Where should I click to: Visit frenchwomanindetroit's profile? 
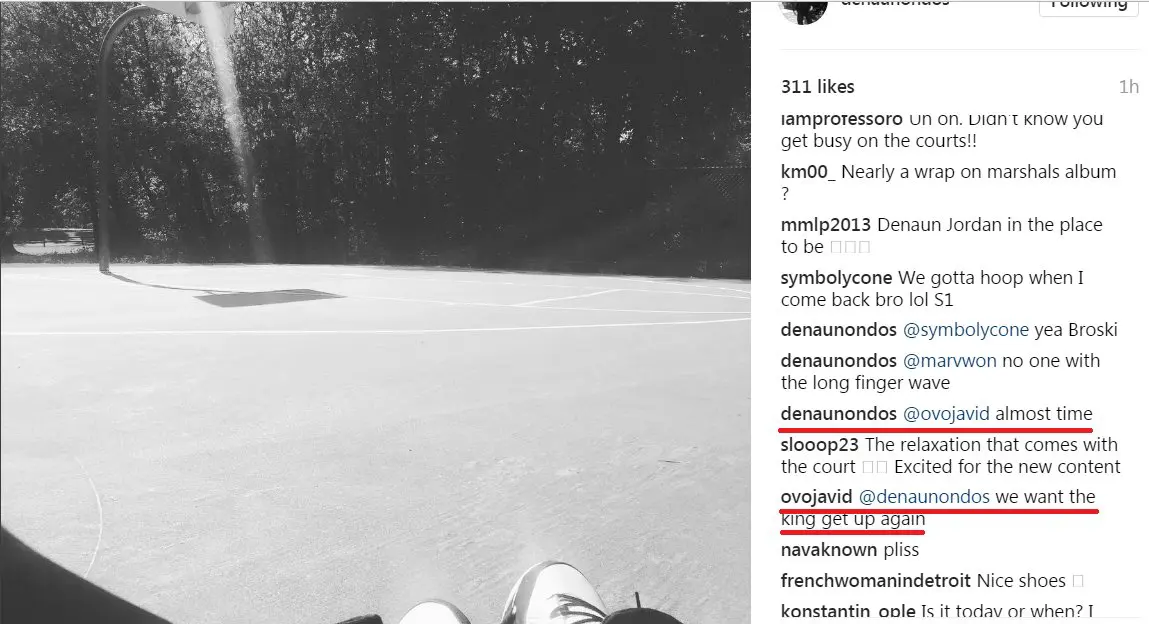(876, 581)
